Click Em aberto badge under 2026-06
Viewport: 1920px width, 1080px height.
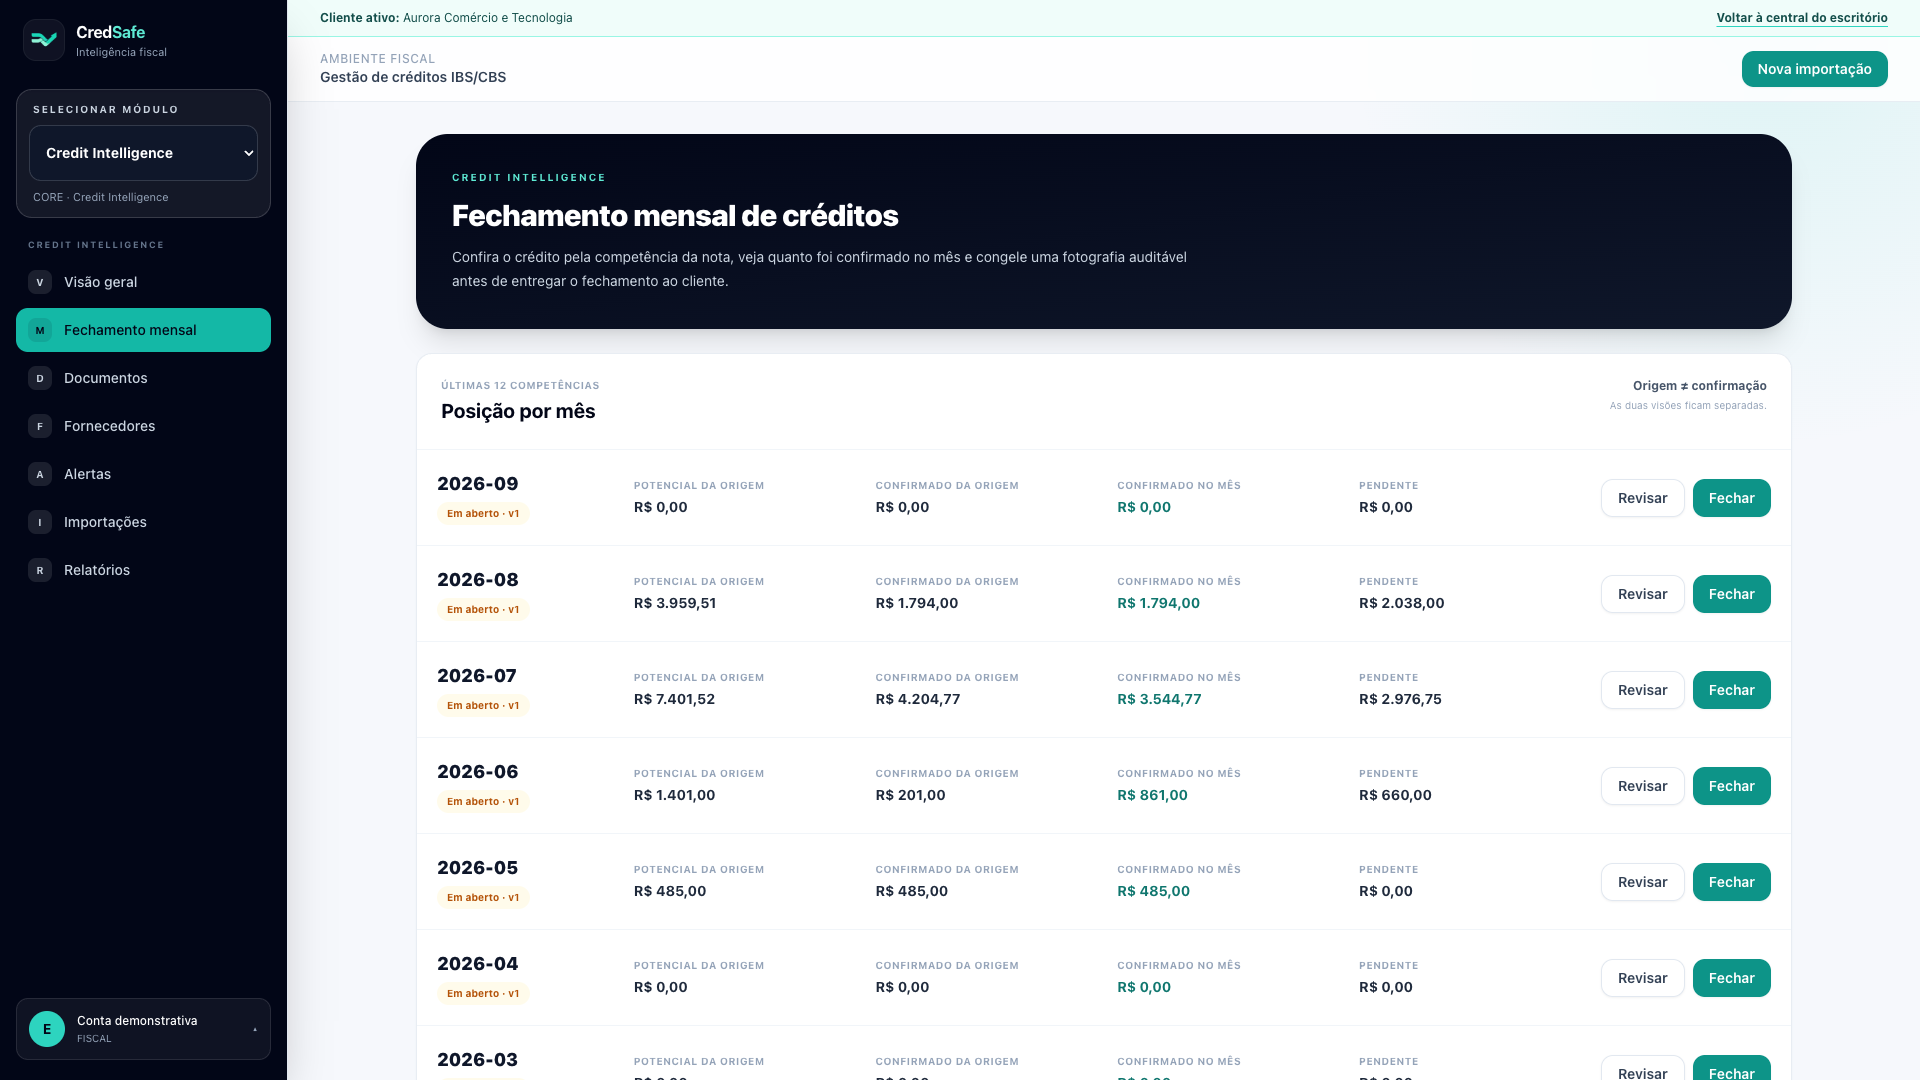(x=483, y=802)
